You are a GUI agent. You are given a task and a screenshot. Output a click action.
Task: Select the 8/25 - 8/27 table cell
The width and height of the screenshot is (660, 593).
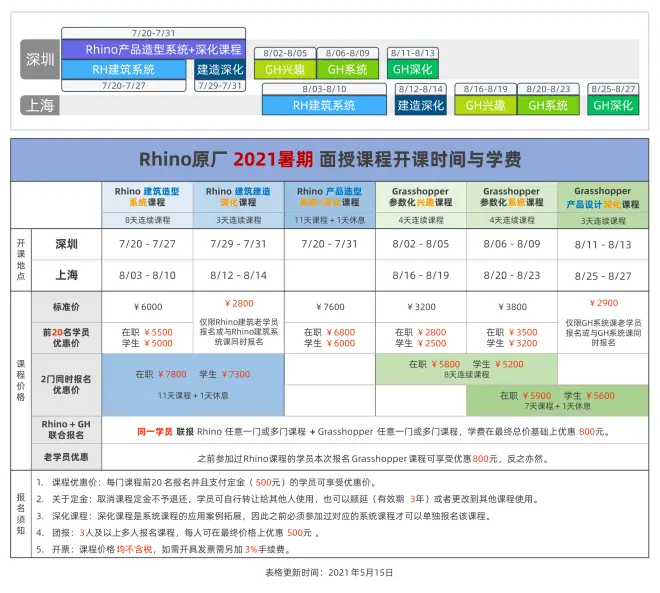(x=603, y=276)
